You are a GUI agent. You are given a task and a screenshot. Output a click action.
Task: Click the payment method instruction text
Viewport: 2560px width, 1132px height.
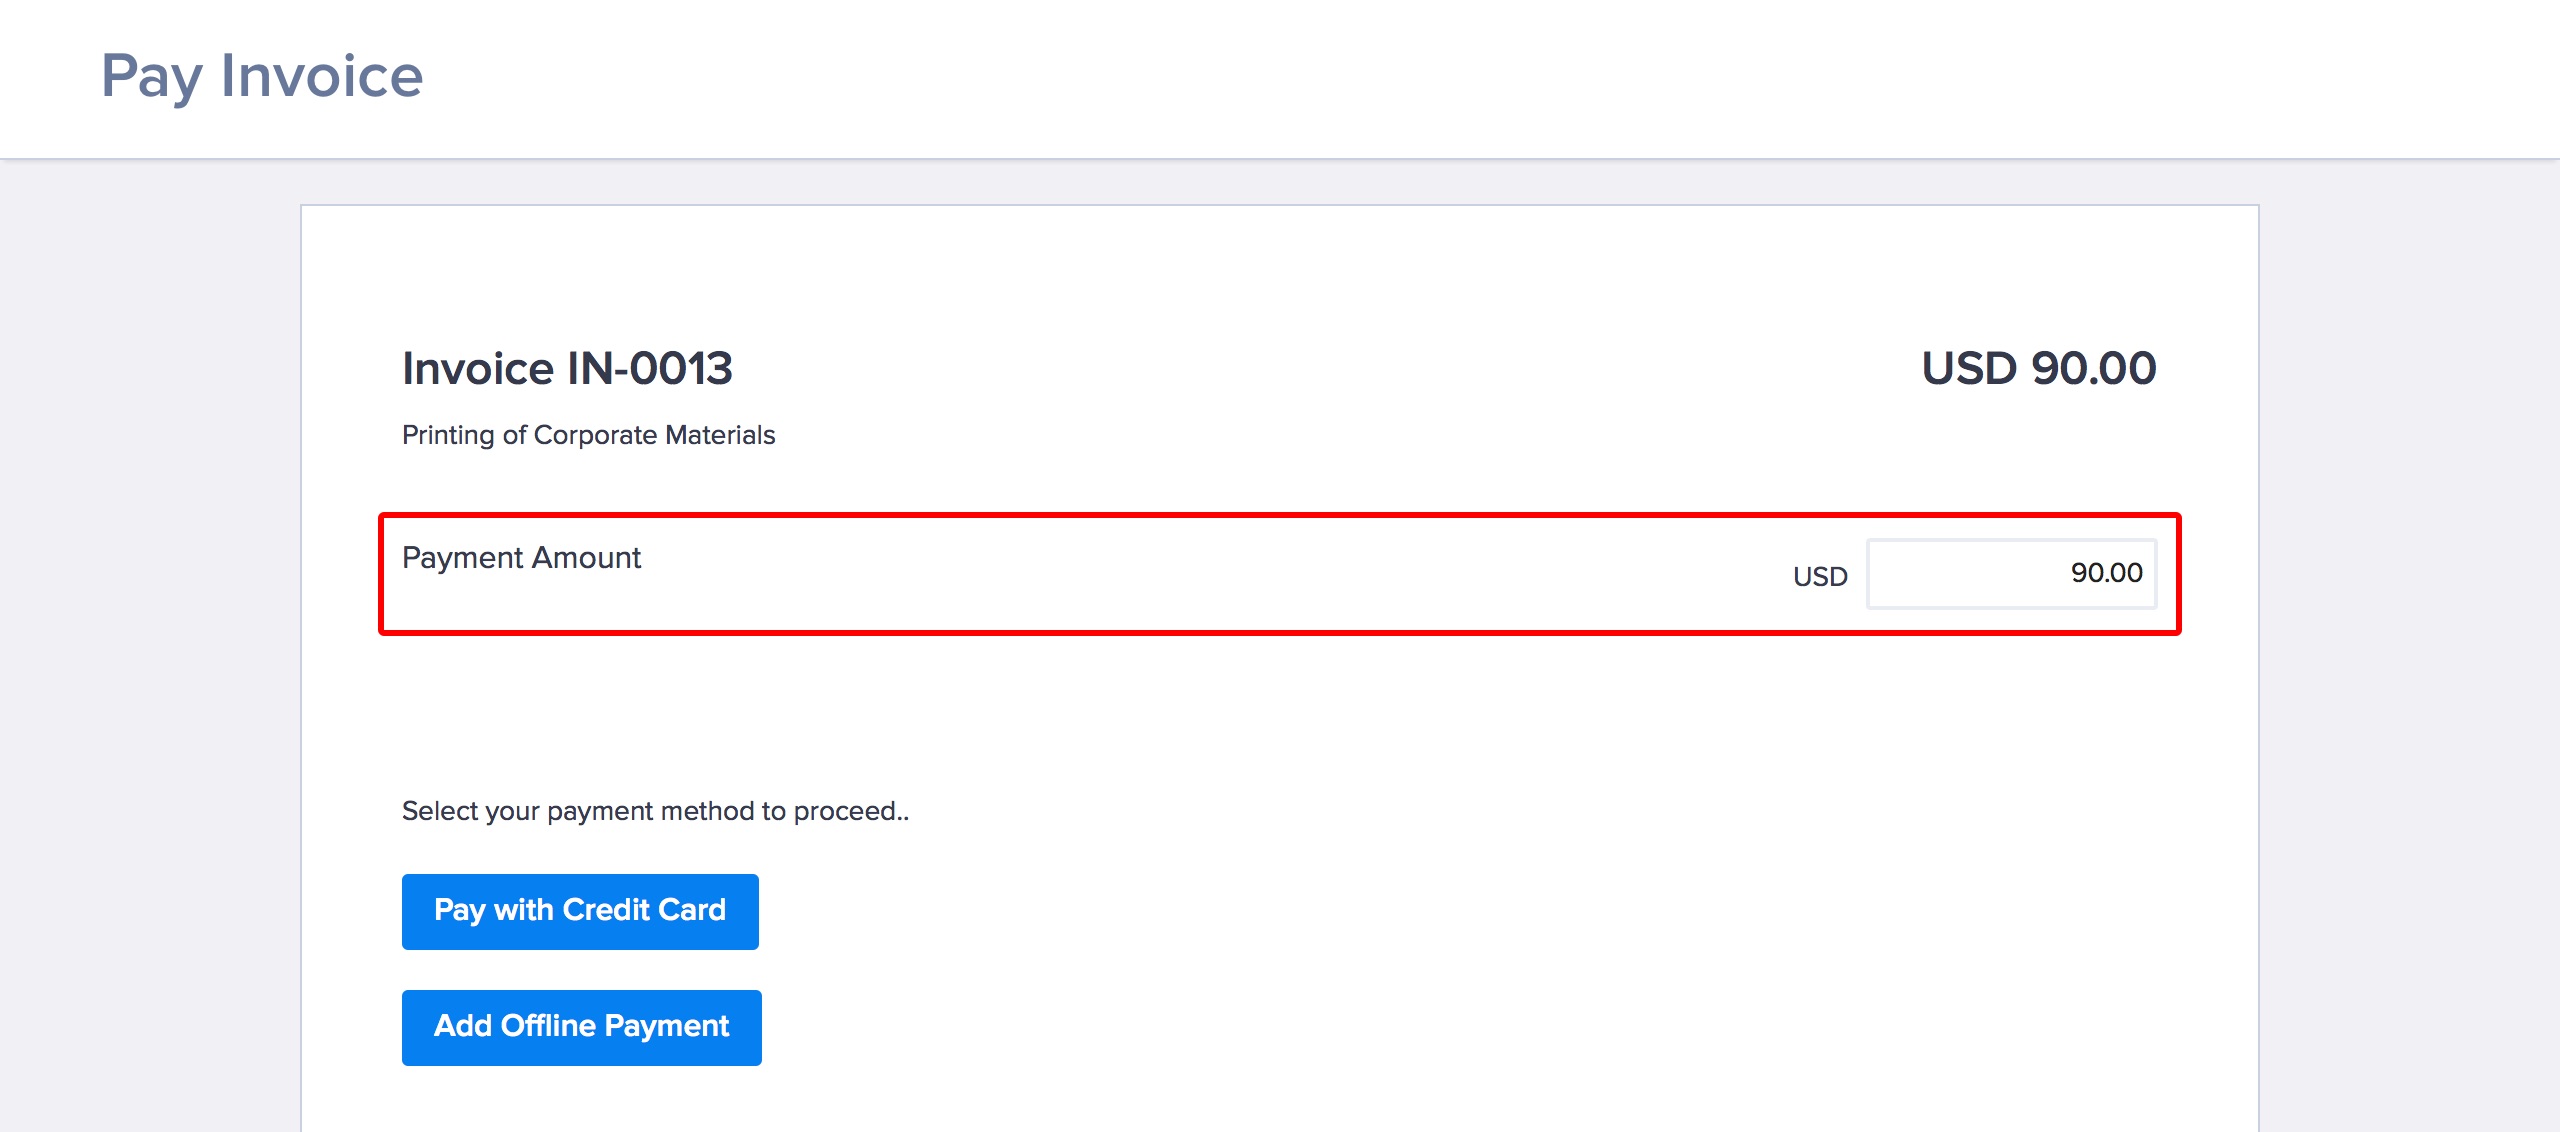coord(656,810)
